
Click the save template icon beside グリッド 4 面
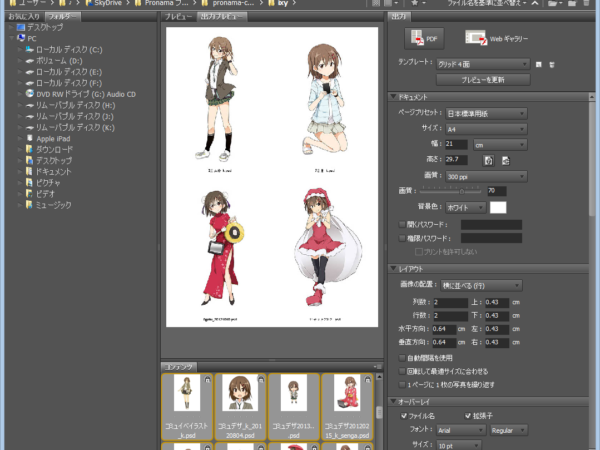539,64
